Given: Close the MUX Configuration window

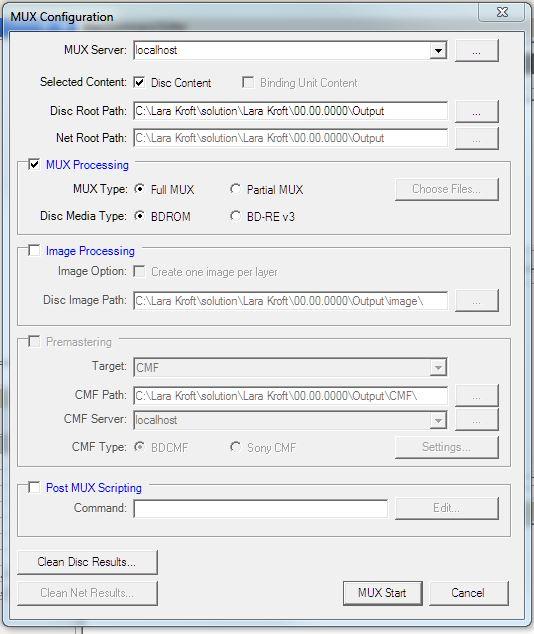Looking at the screenshot, I should 502,12.
